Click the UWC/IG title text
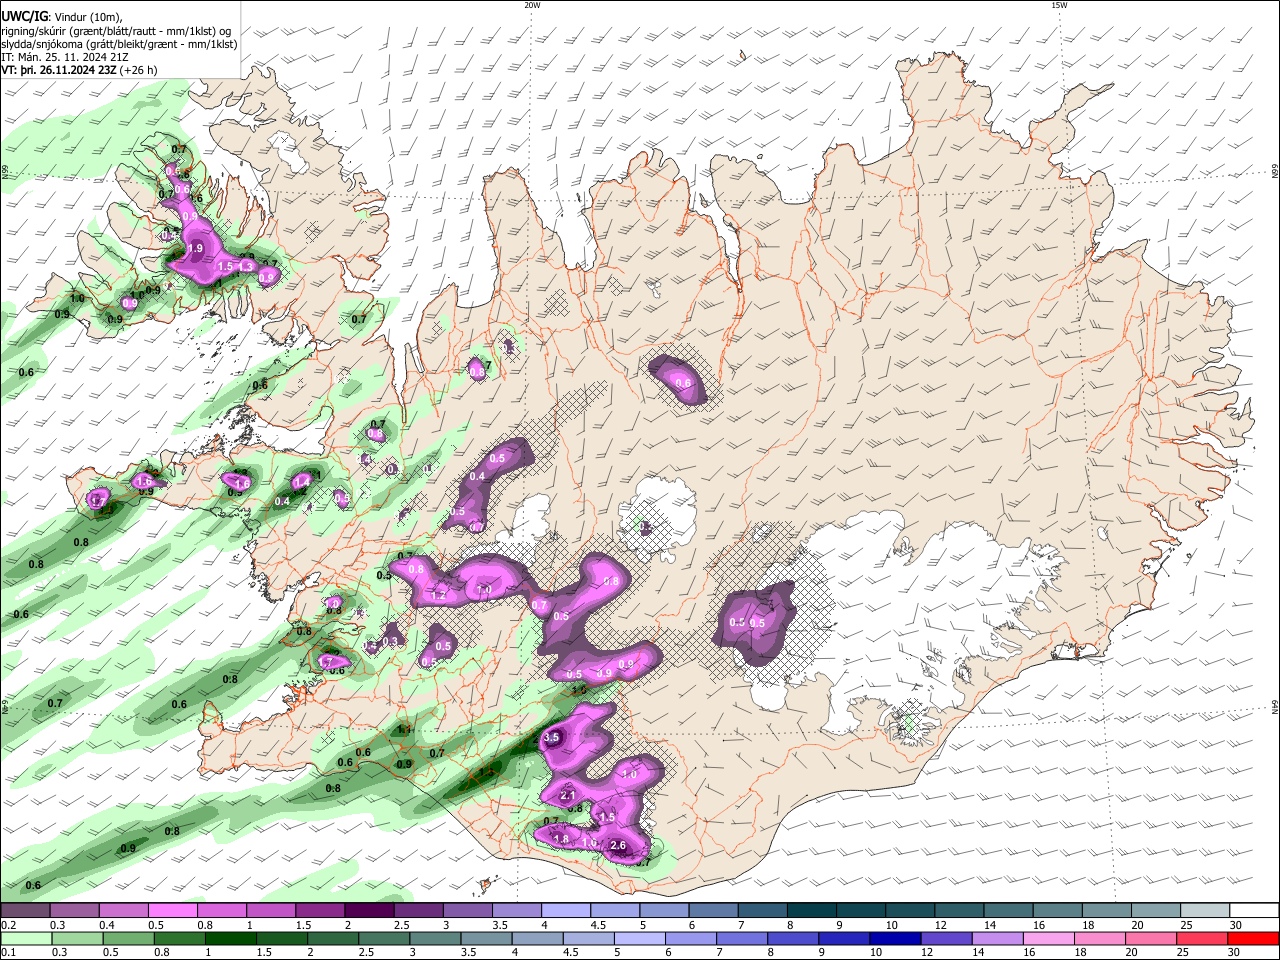Viewport: 1280px width, 960px height. tap(25, 15)
